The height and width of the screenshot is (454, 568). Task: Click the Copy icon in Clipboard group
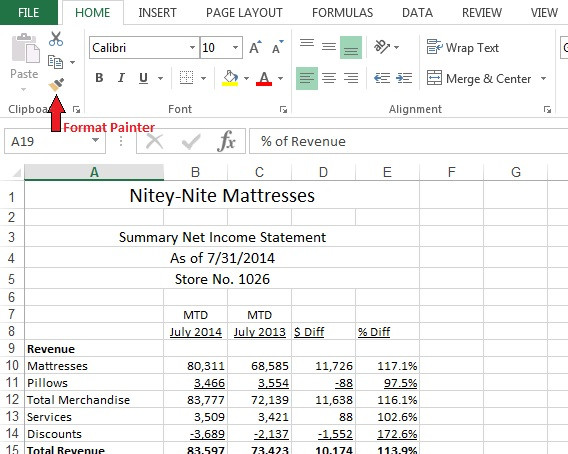click(55, 62)
